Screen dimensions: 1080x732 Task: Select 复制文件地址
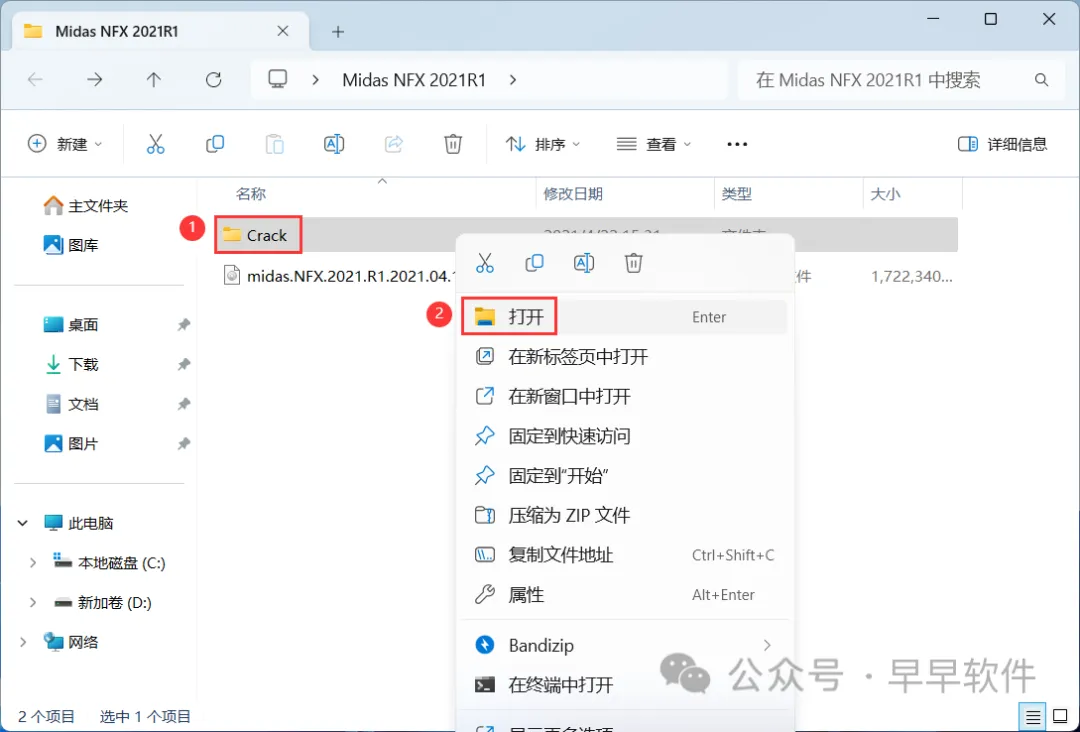624,555
